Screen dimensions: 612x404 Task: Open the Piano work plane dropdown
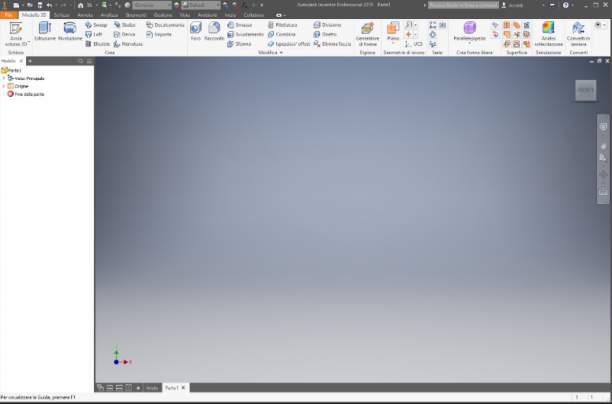[x=393, y=43]
